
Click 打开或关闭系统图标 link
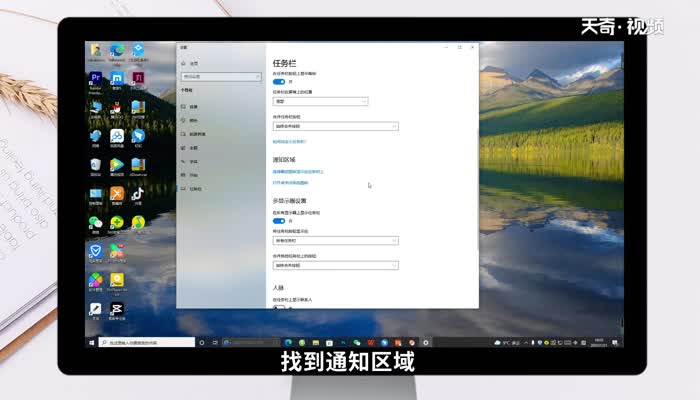[x=291, y=183]
